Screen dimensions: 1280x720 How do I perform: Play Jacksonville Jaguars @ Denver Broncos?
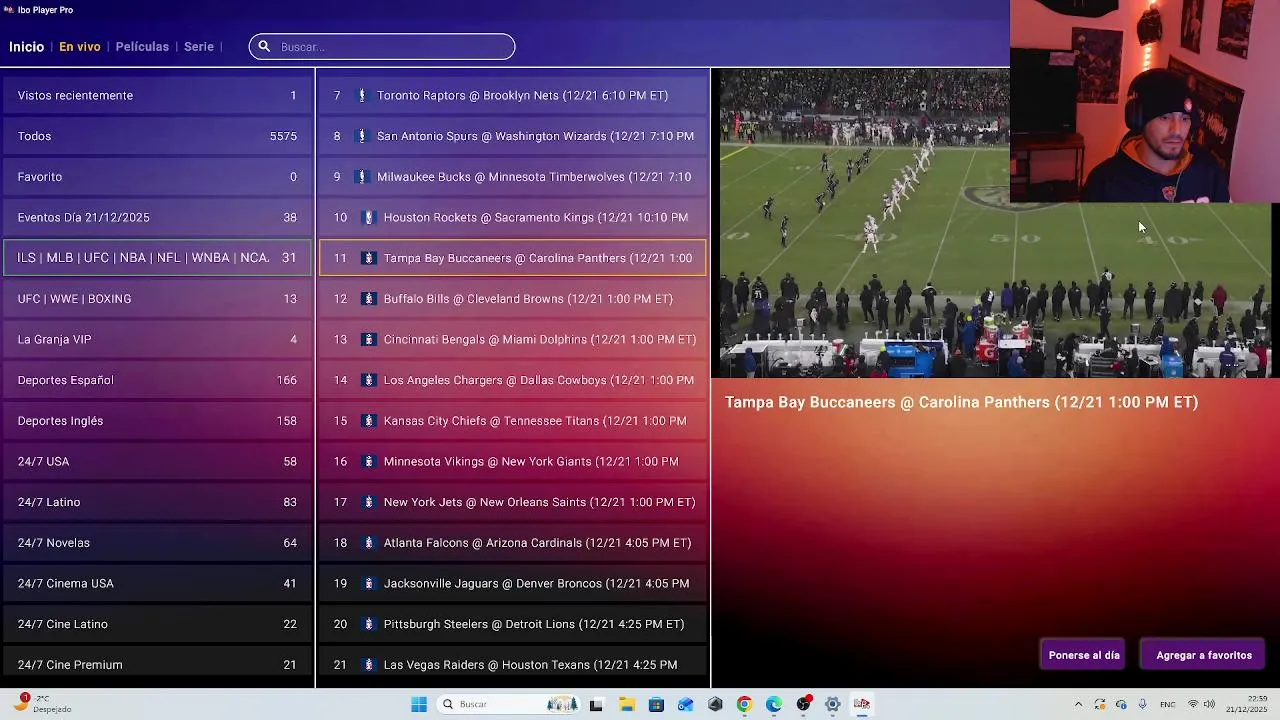click(513, 584)
